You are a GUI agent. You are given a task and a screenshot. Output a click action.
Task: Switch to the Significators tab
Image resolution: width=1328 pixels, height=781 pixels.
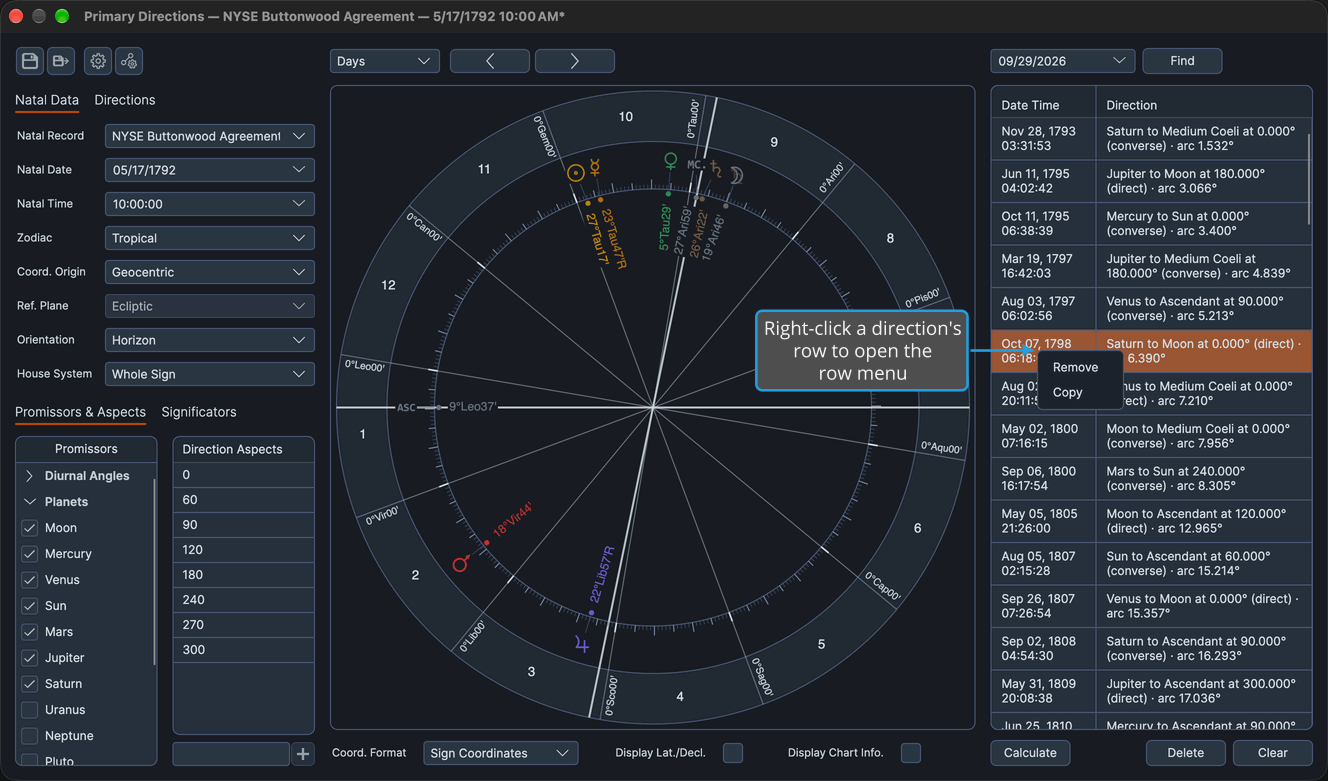199,412
